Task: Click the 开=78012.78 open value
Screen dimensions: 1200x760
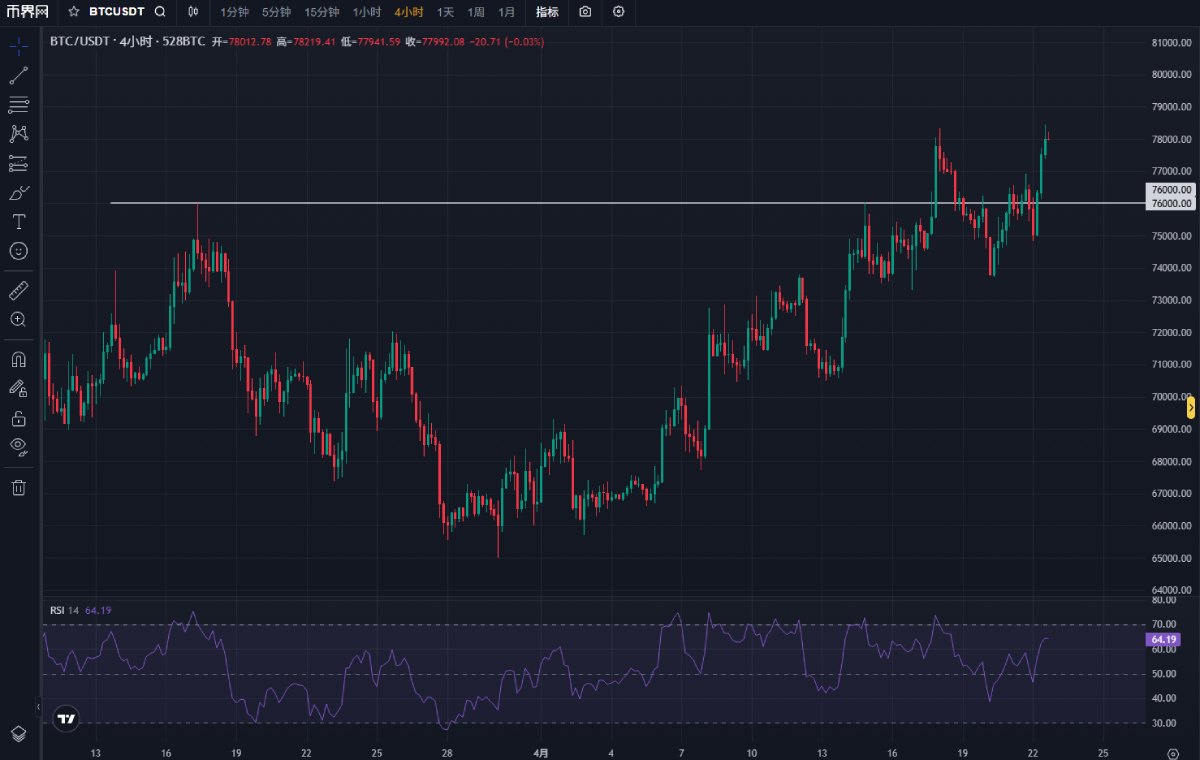Action: tap(240, 42)
